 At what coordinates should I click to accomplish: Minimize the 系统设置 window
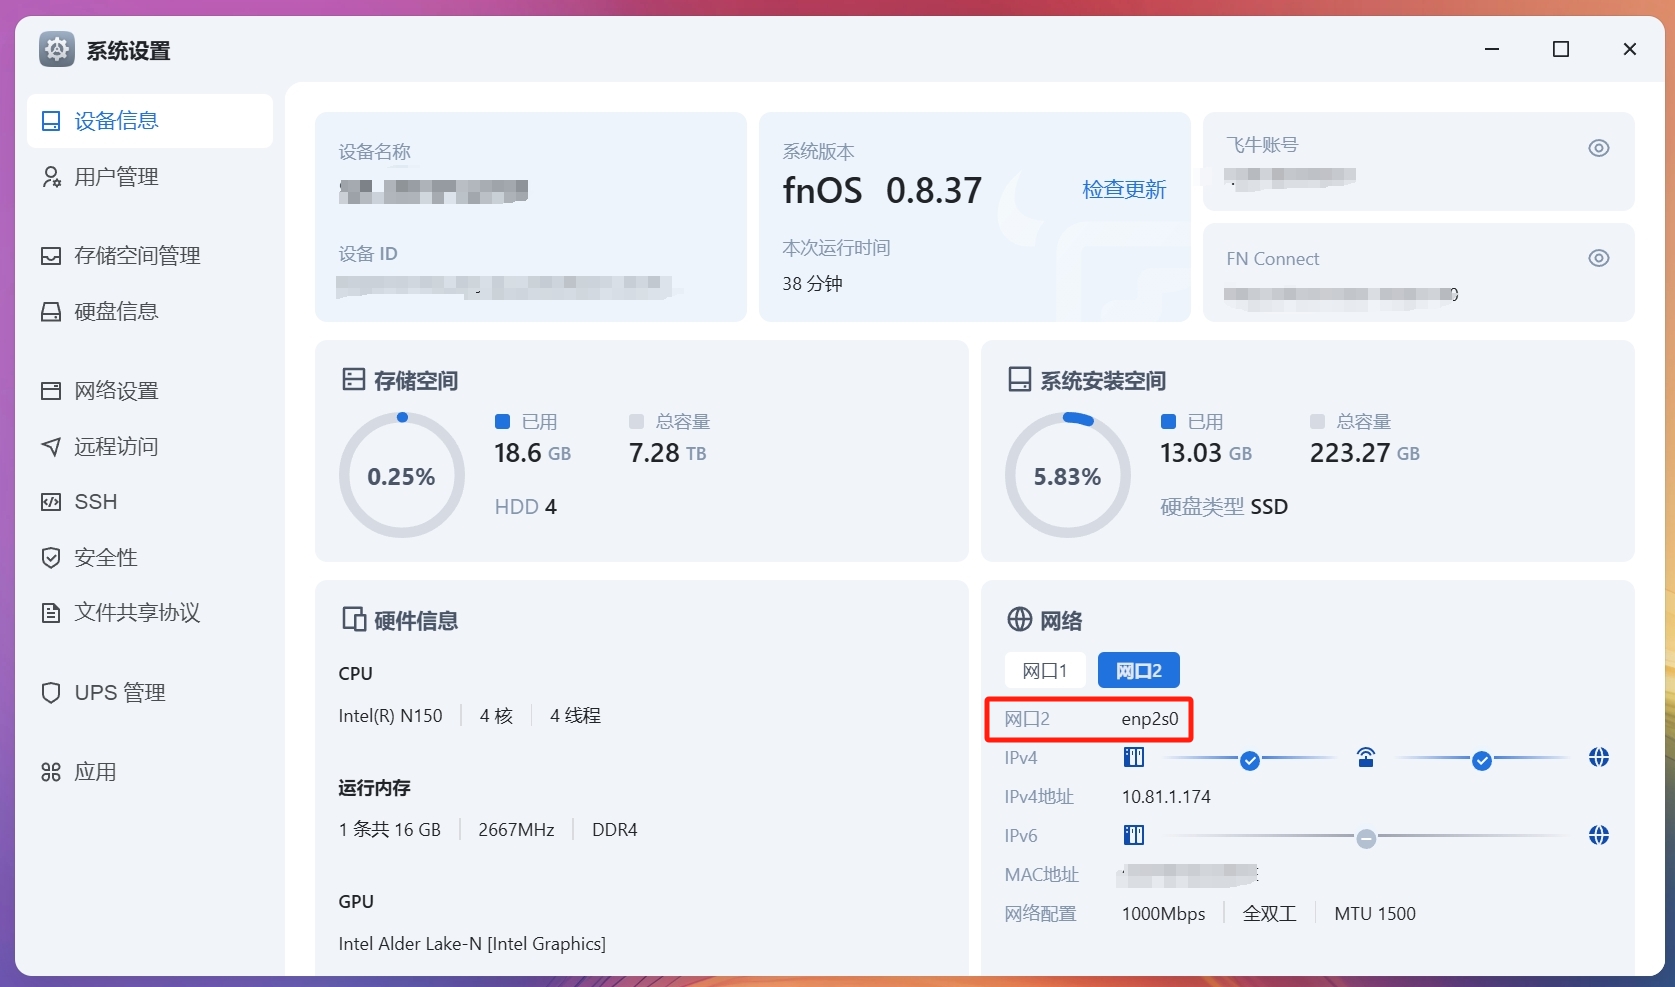point(1492,49)
